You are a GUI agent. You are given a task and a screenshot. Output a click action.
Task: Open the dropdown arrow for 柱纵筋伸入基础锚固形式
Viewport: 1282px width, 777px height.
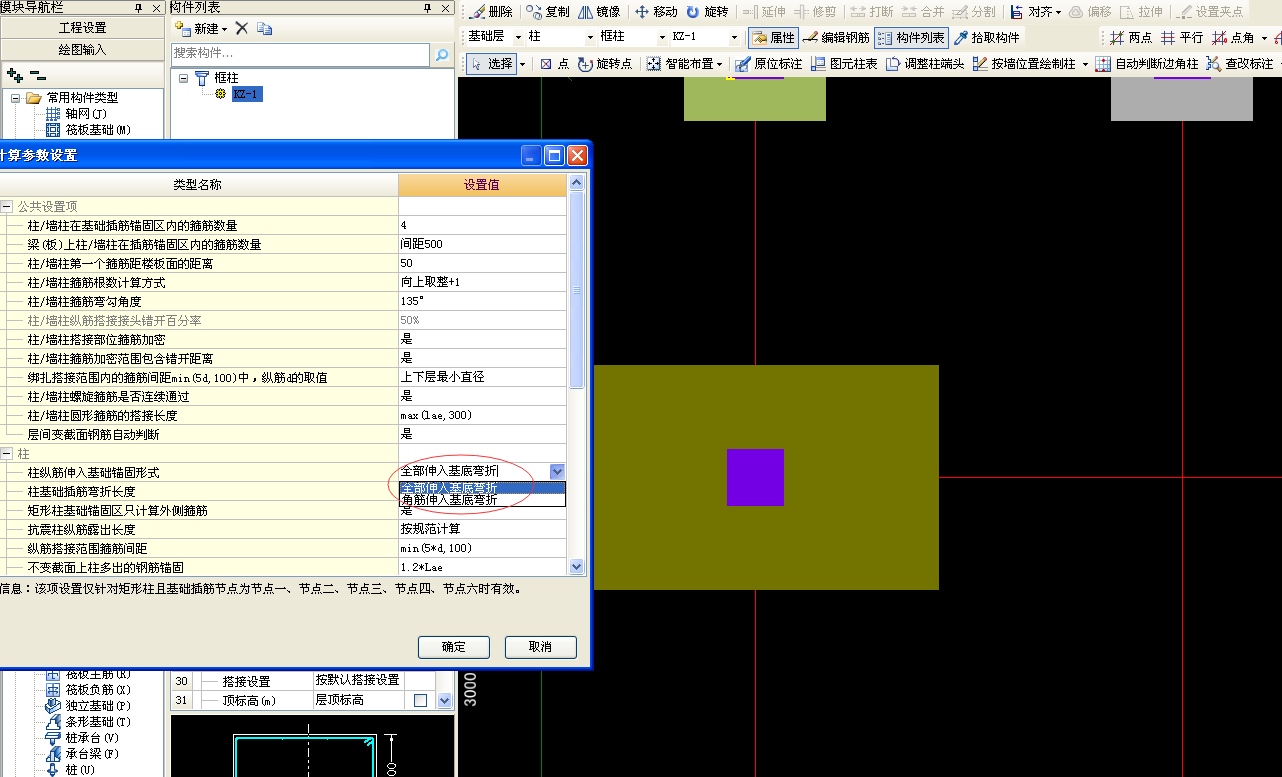(557, 471)
